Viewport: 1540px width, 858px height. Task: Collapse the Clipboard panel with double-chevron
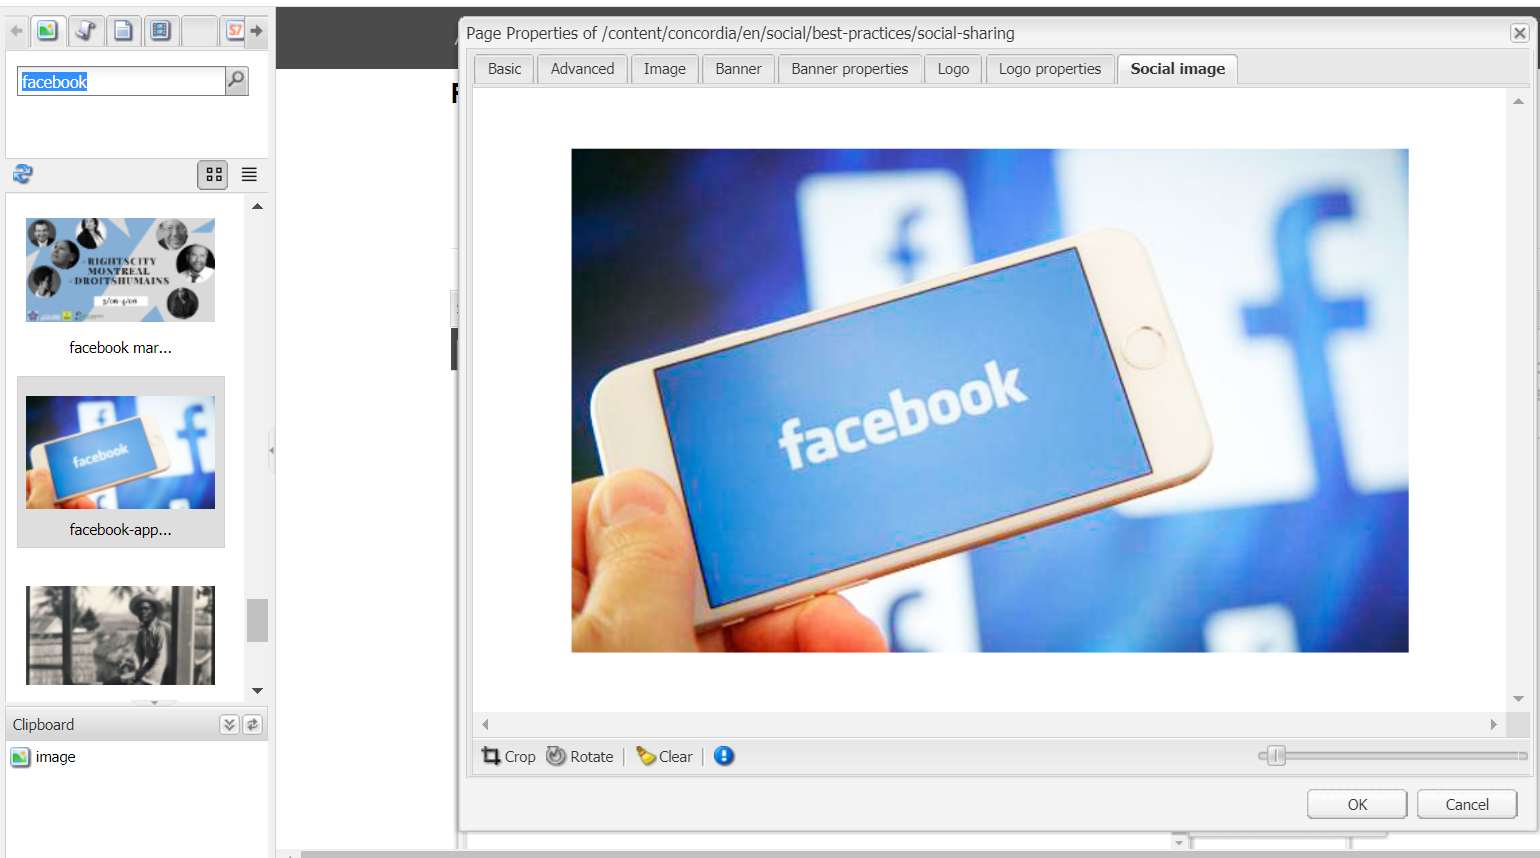tap(229, 725)
